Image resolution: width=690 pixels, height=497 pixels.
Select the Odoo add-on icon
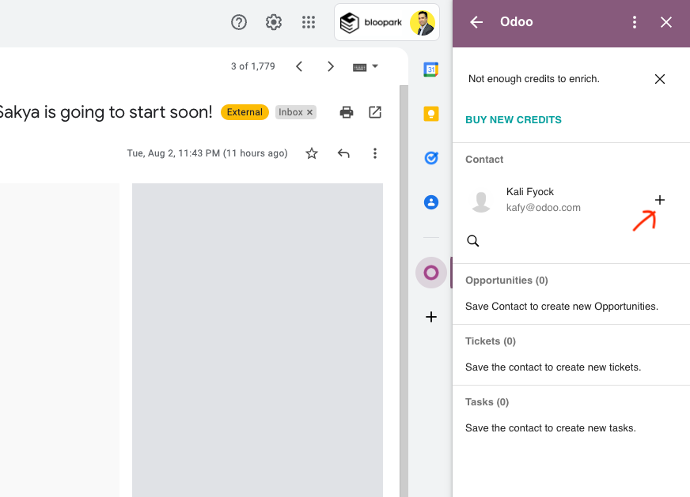tap(431, 273)
